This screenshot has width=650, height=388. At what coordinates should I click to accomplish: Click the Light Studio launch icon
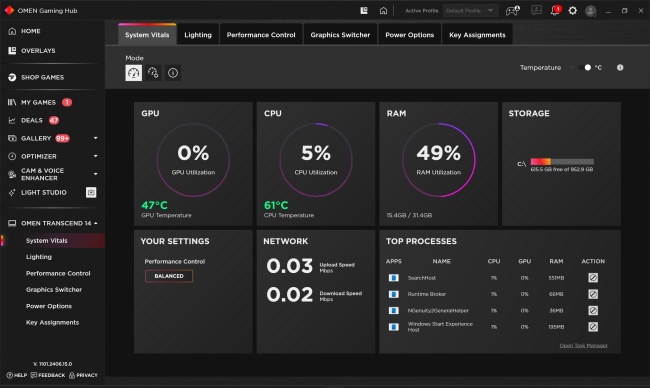click(x=91, y=192)
